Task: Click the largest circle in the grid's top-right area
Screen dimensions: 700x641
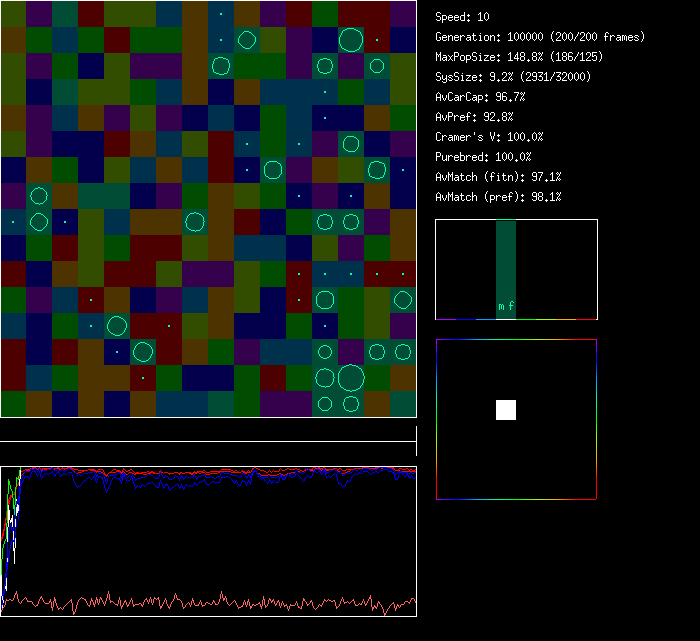Action: pos(350,40)
